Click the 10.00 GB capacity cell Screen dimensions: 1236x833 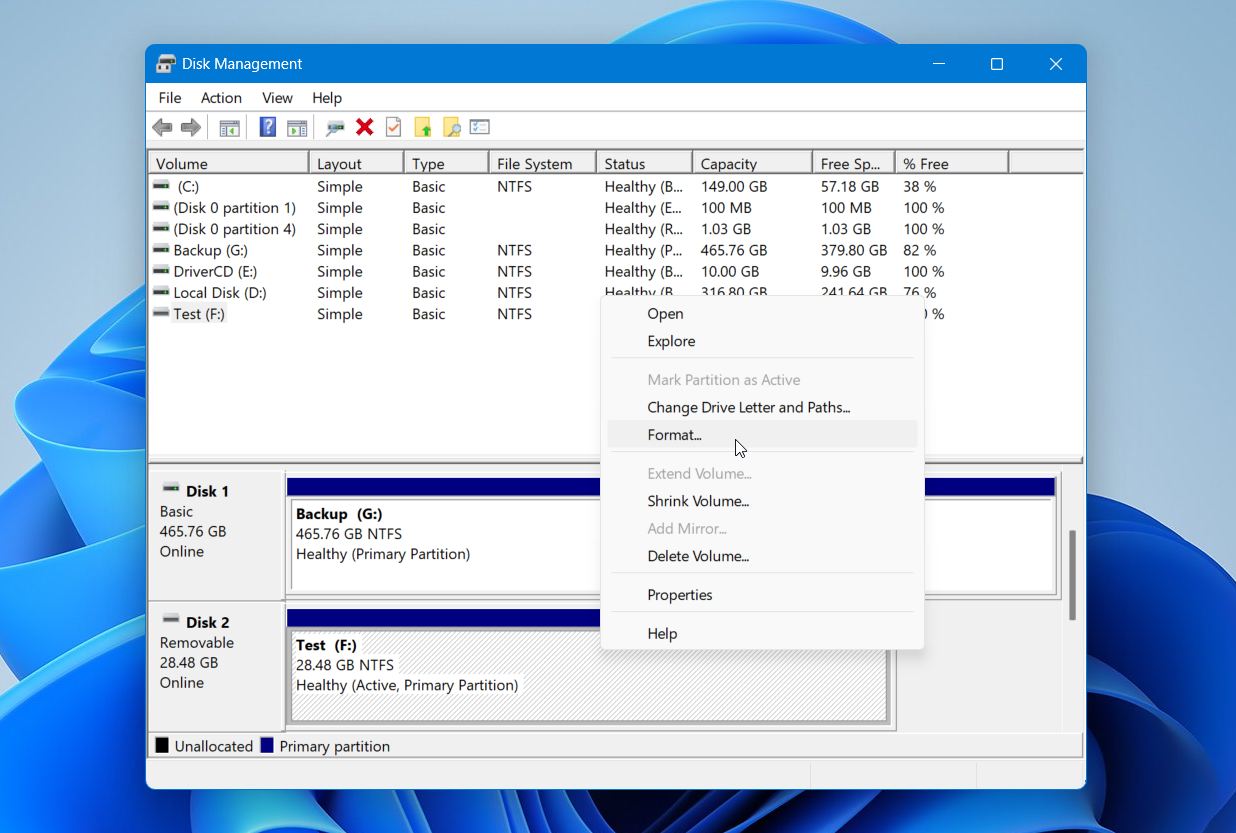729,271
